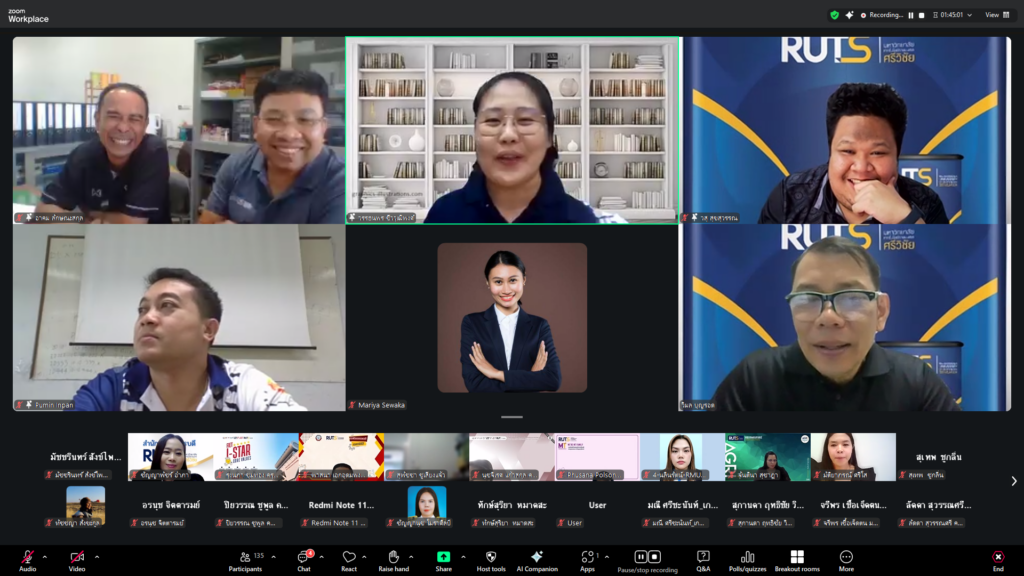Viewport: 1024px width, 576px height.
Task: Select Mariya Sewaka's video tile
Action: coord(512,317)
